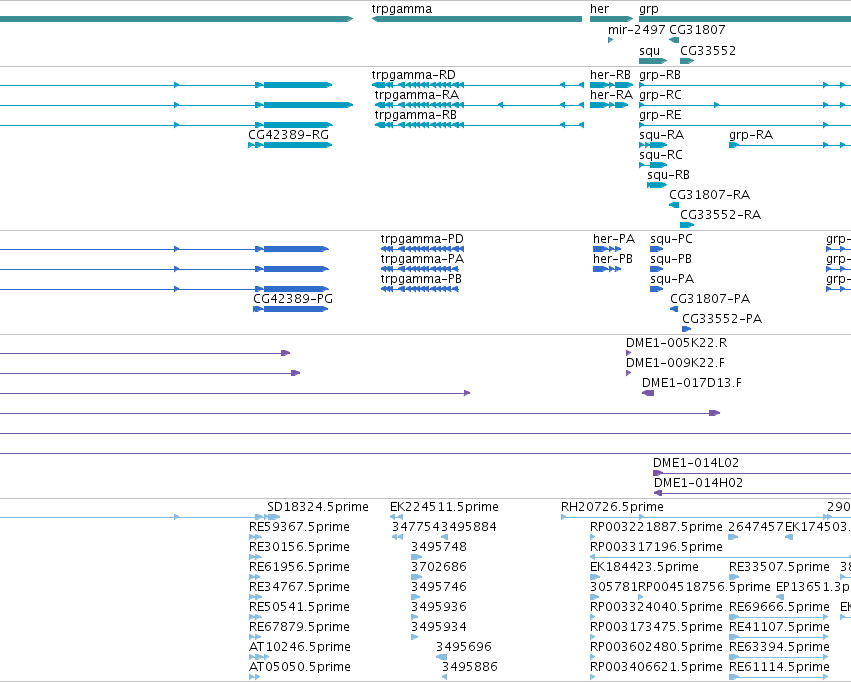Screen dimensions: 851x682
Task: Select the CG42389-RG transcript
Action: pyautogui.click(x=290, y=145)
